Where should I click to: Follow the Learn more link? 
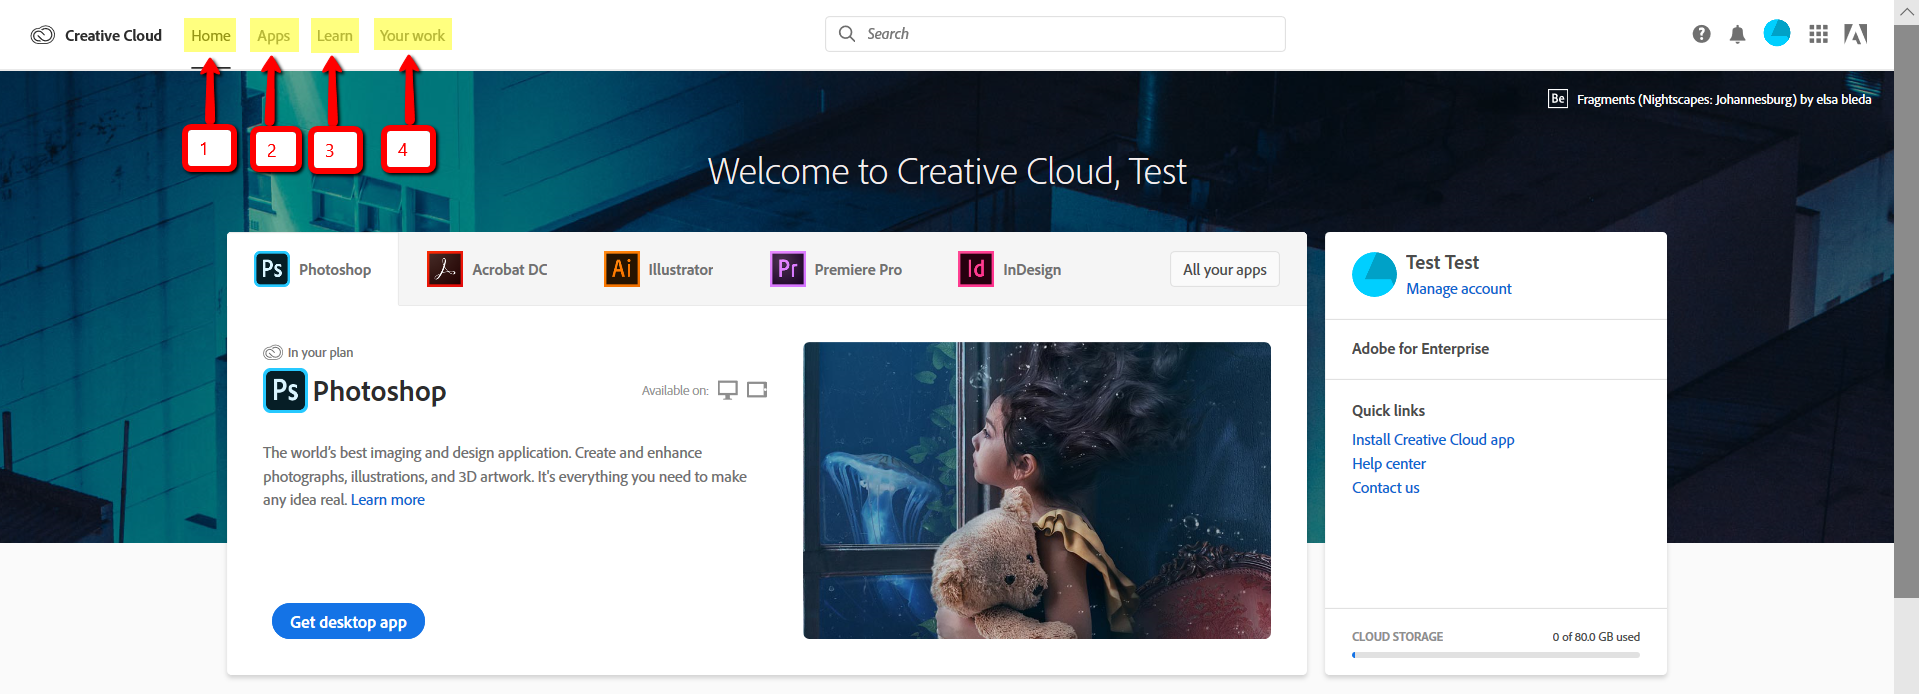tap(388, 500)
